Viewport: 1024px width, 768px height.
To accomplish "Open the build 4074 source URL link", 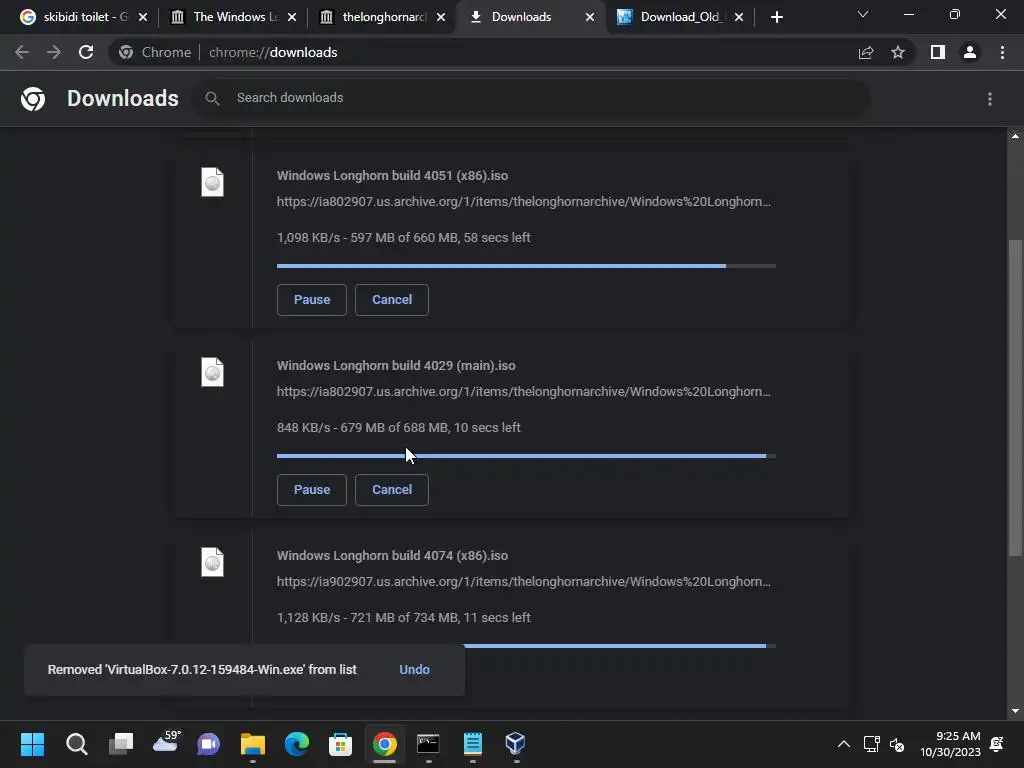I will [x=524, y=582].
